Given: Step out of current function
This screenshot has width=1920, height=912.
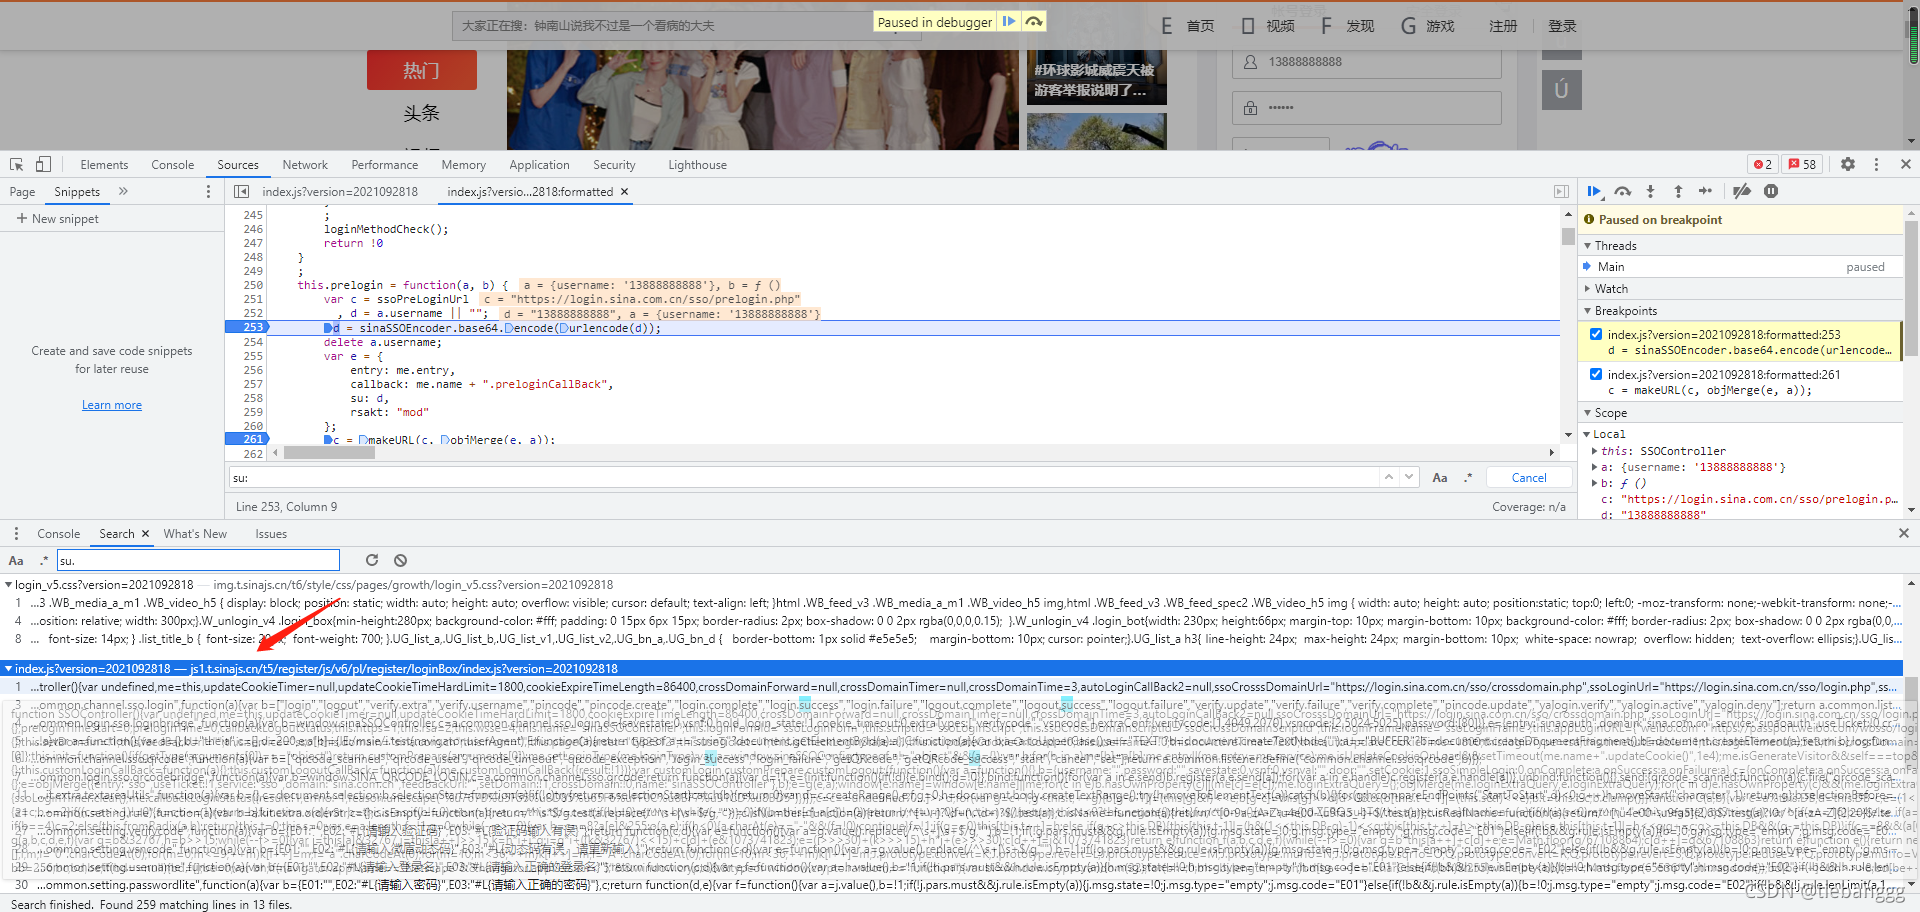Looking at the screenshot, I should point(1678,191).
